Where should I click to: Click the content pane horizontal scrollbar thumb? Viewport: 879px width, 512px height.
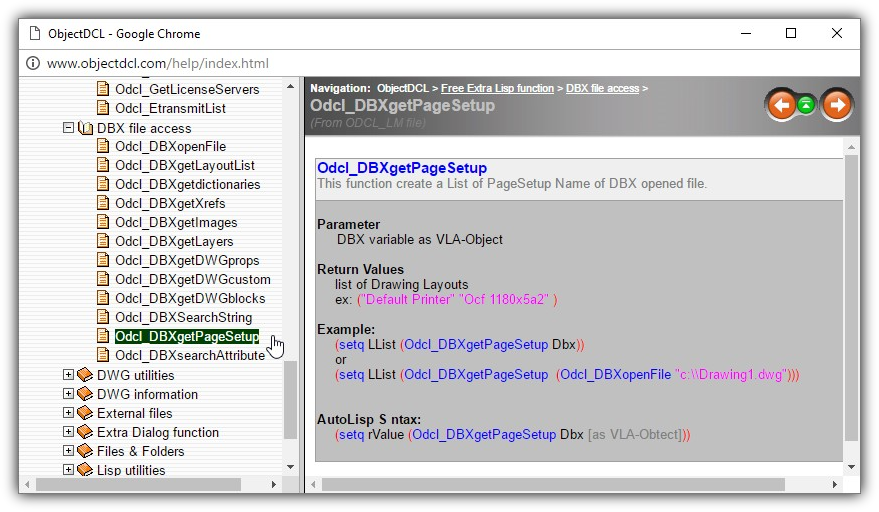(553, 485)
